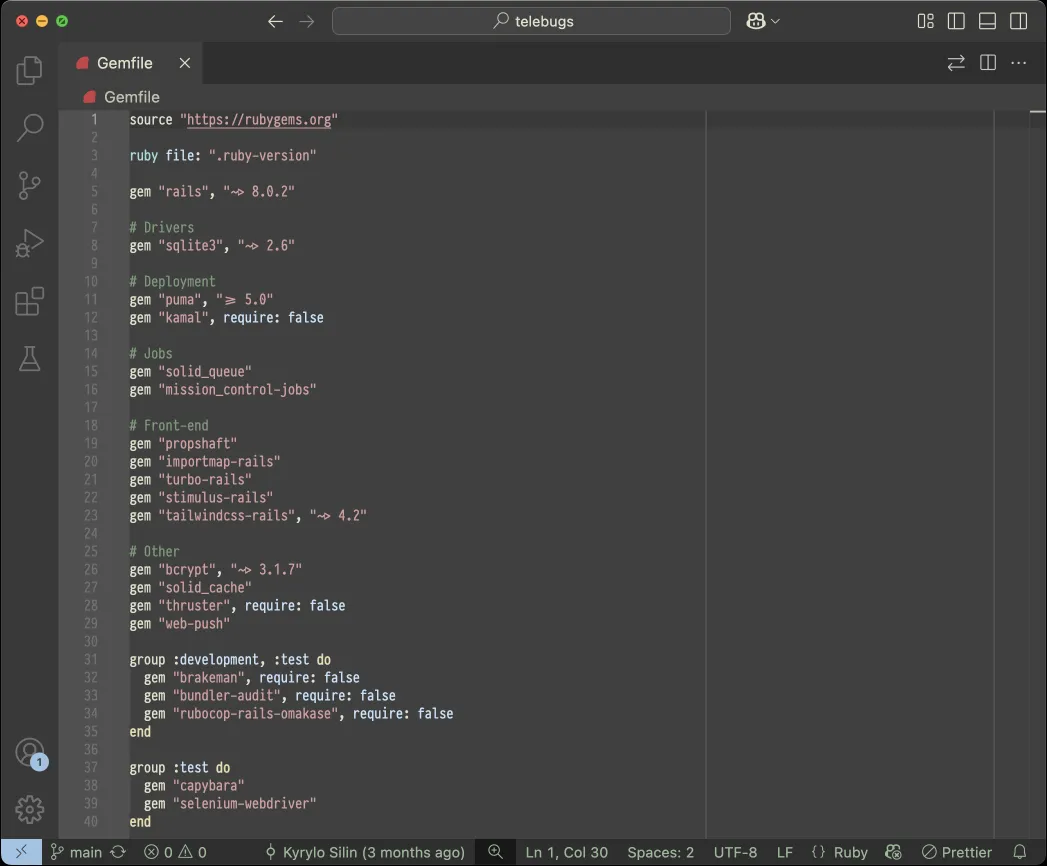Synchronize changes icon in status bar
The width and height of the screenshot is (1047, 866).
coord(118,852)
